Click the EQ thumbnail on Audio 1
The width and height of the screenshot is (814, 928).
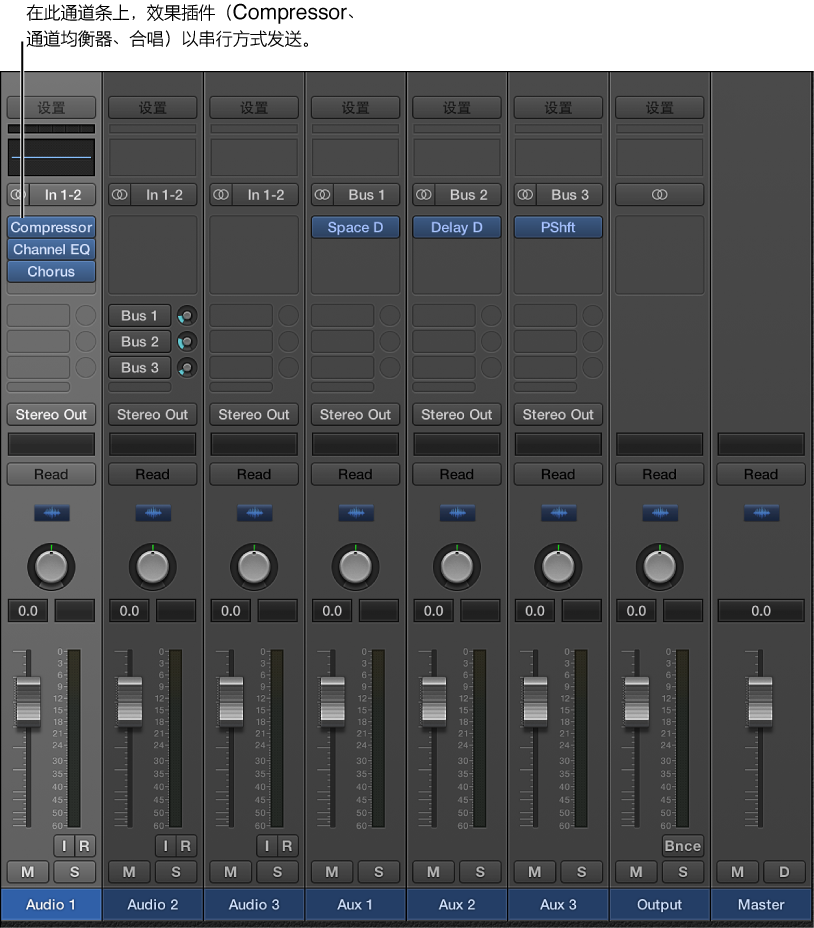coord(51,157)
